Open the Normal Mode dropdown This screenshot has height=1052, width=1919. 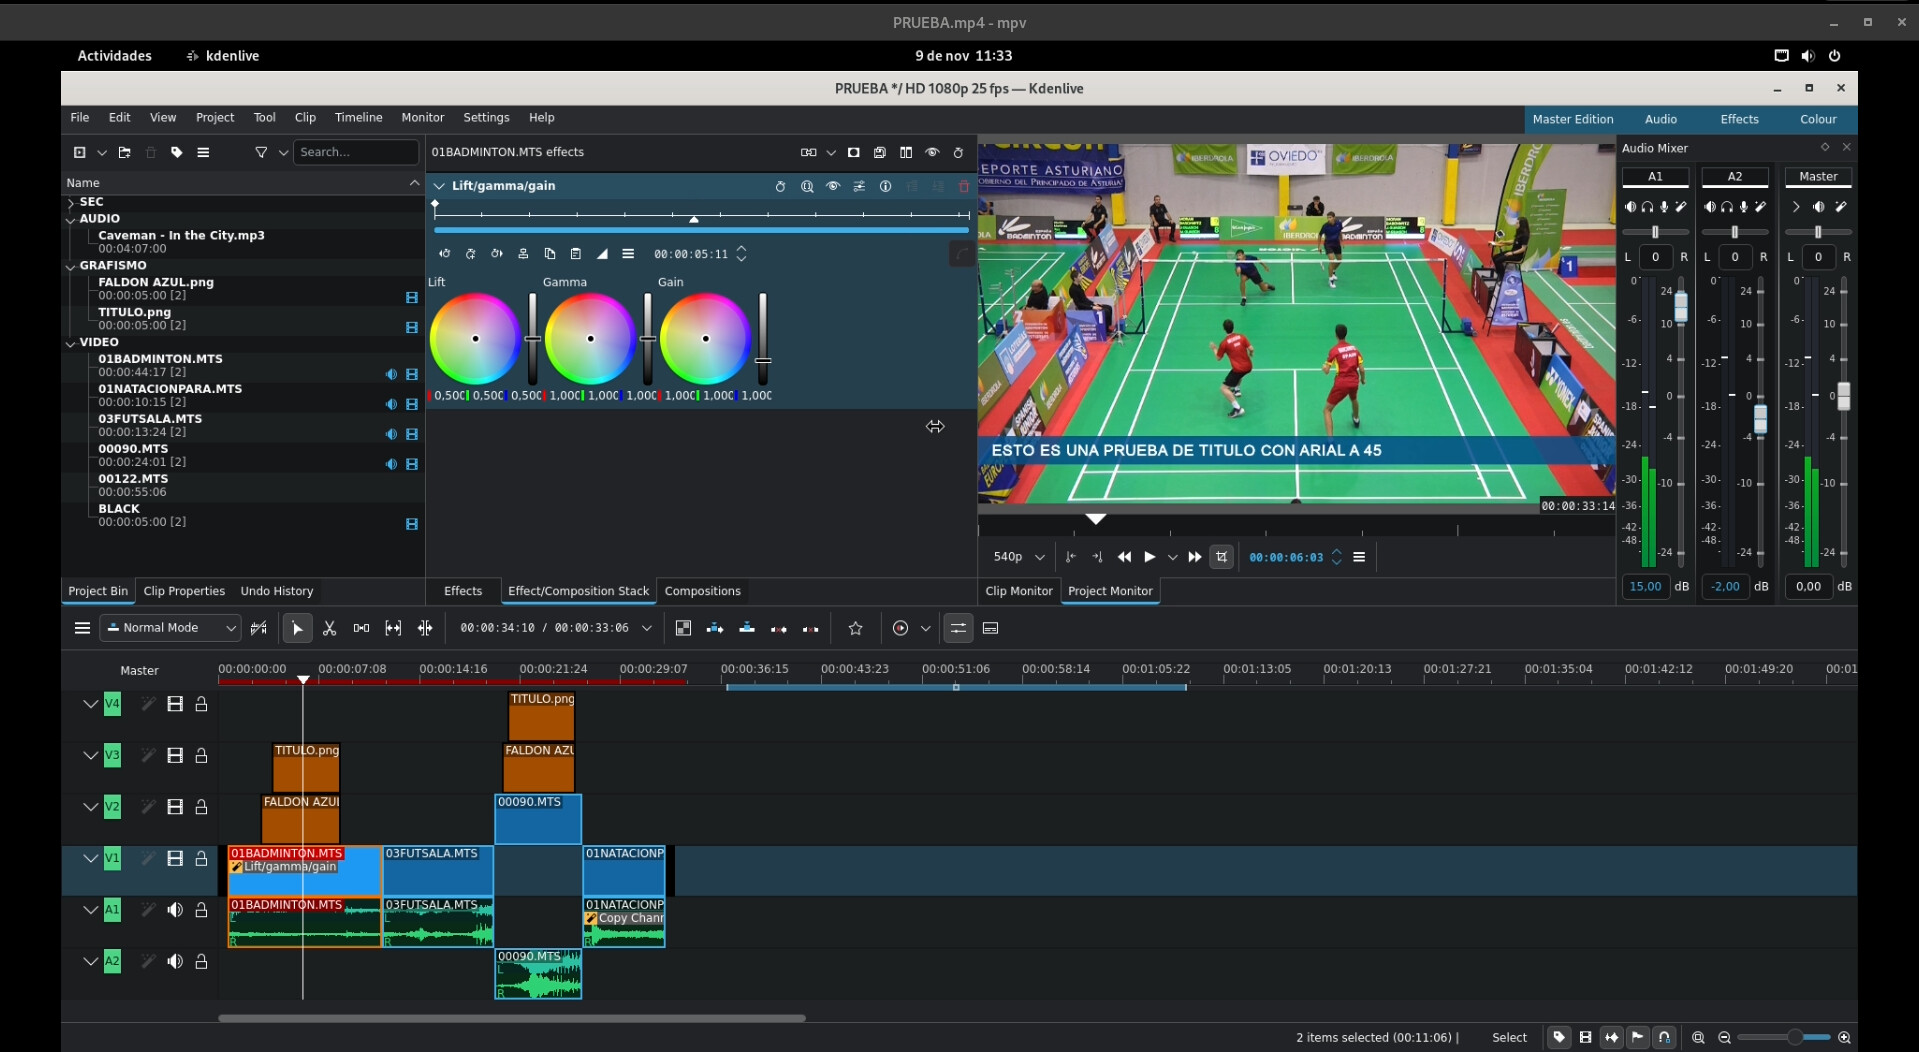[171, 628]
